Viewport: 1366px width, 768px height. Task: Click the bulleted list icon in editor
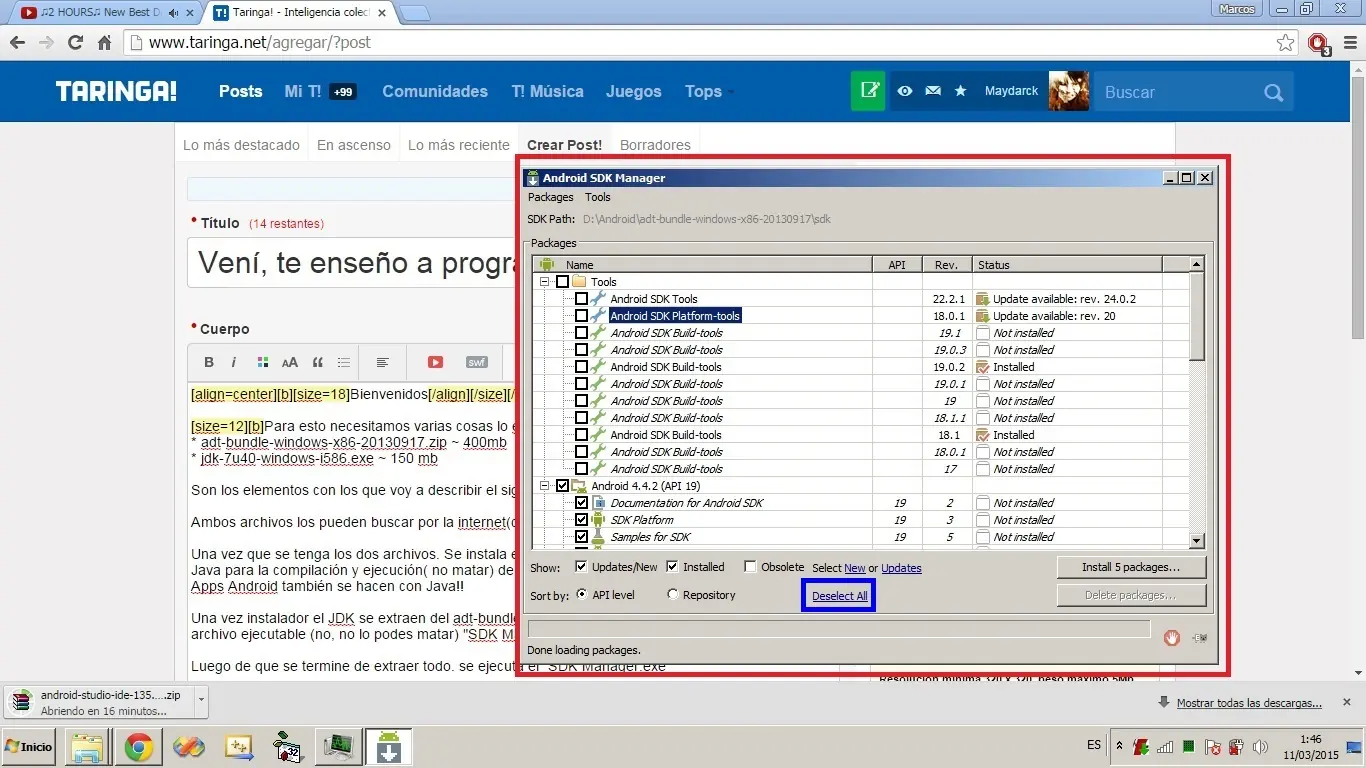[344, 362]
